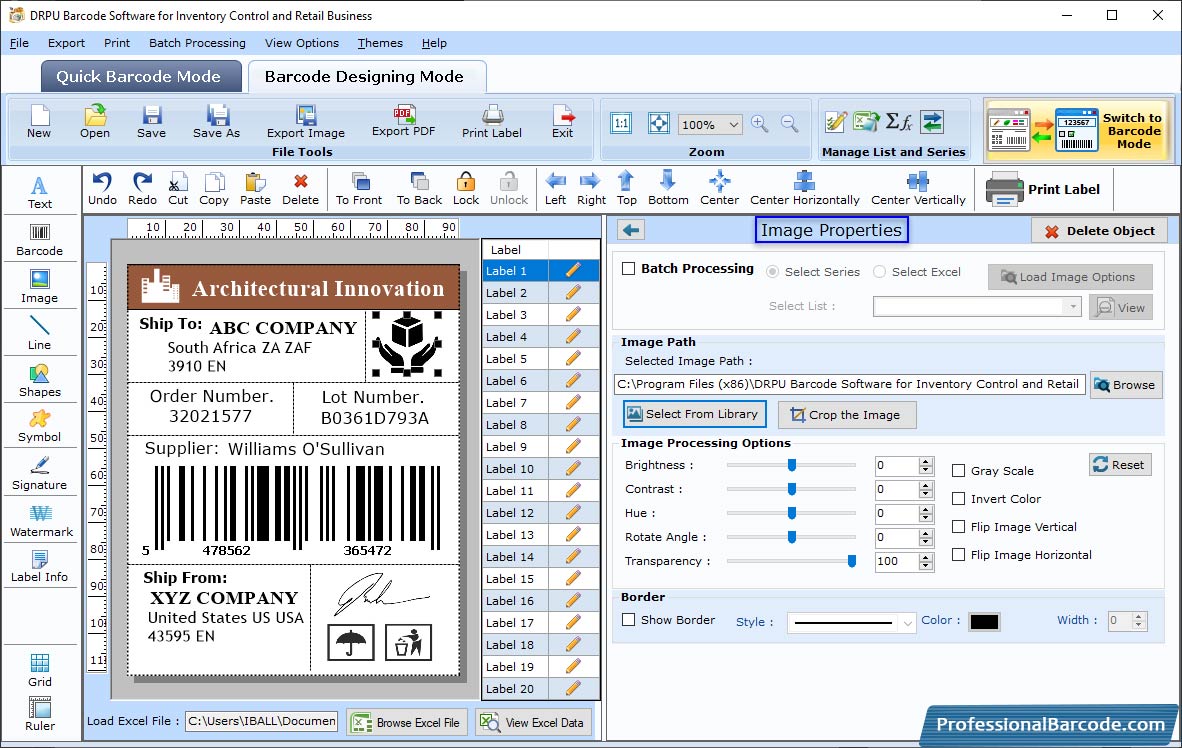Enable the Gray Scale option
Screen dimensions: 1182x748
click(x=959, y=471)
